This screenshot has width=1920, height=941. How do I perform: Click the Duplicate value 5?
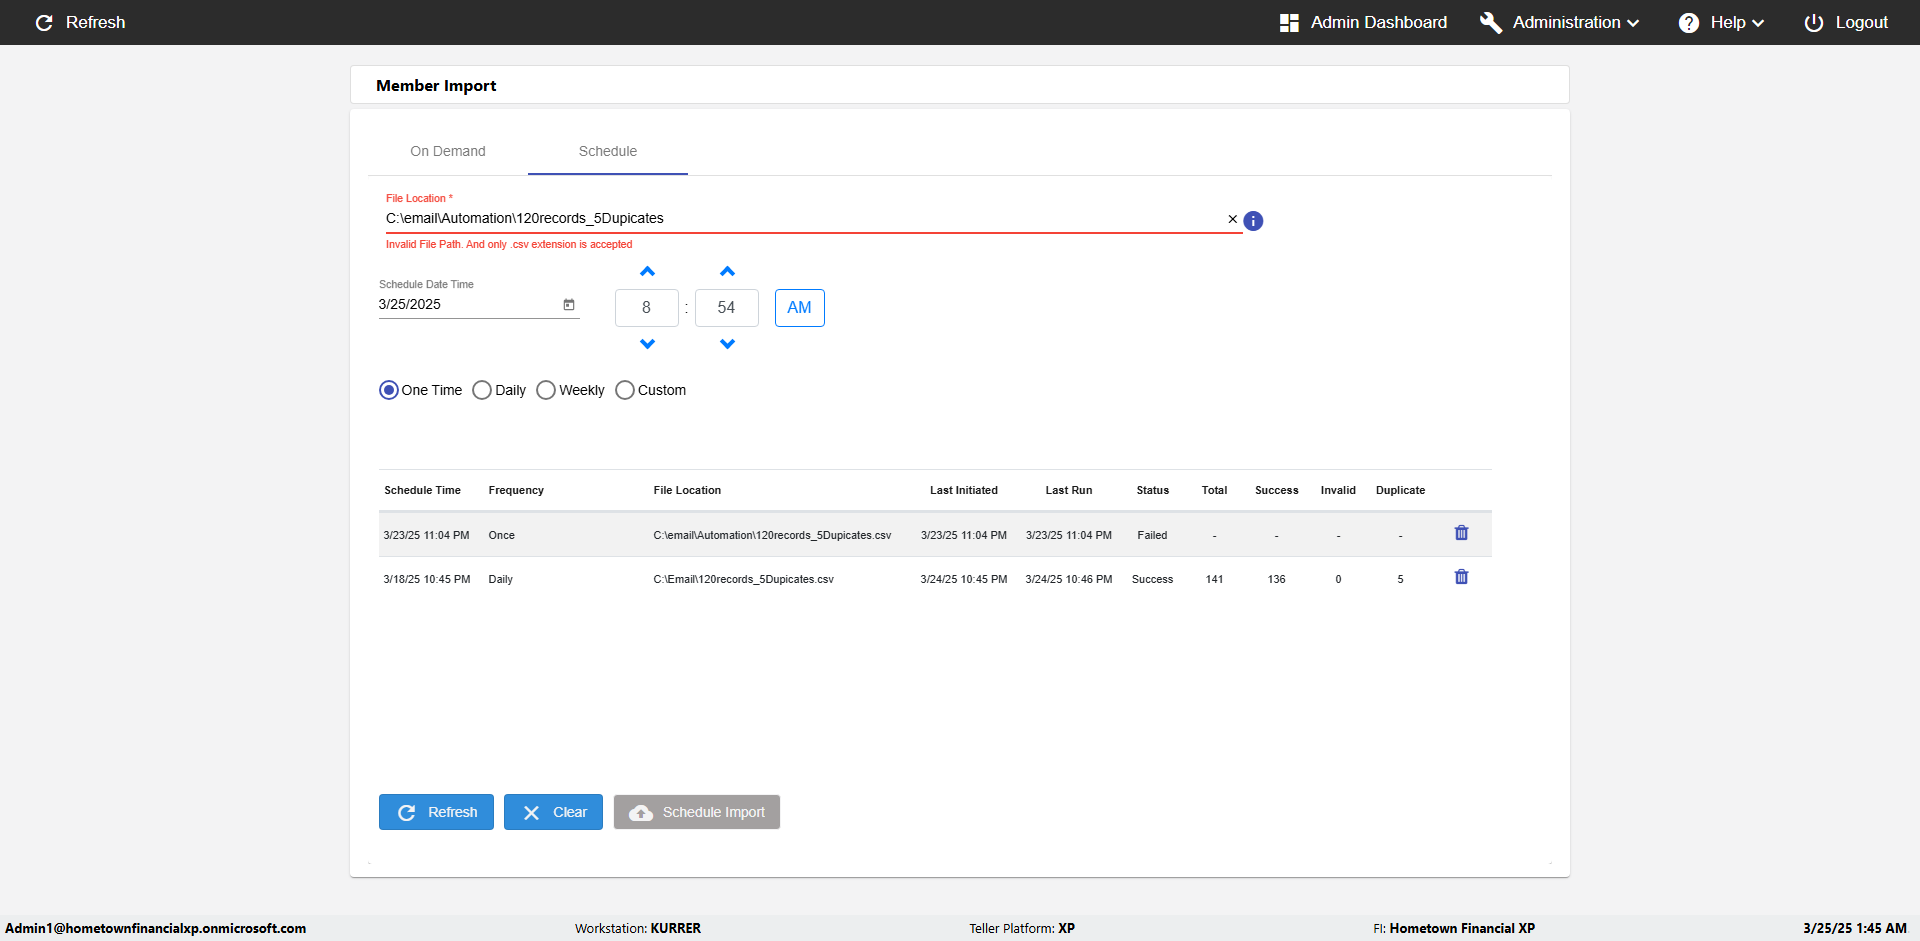[1400, 579]
